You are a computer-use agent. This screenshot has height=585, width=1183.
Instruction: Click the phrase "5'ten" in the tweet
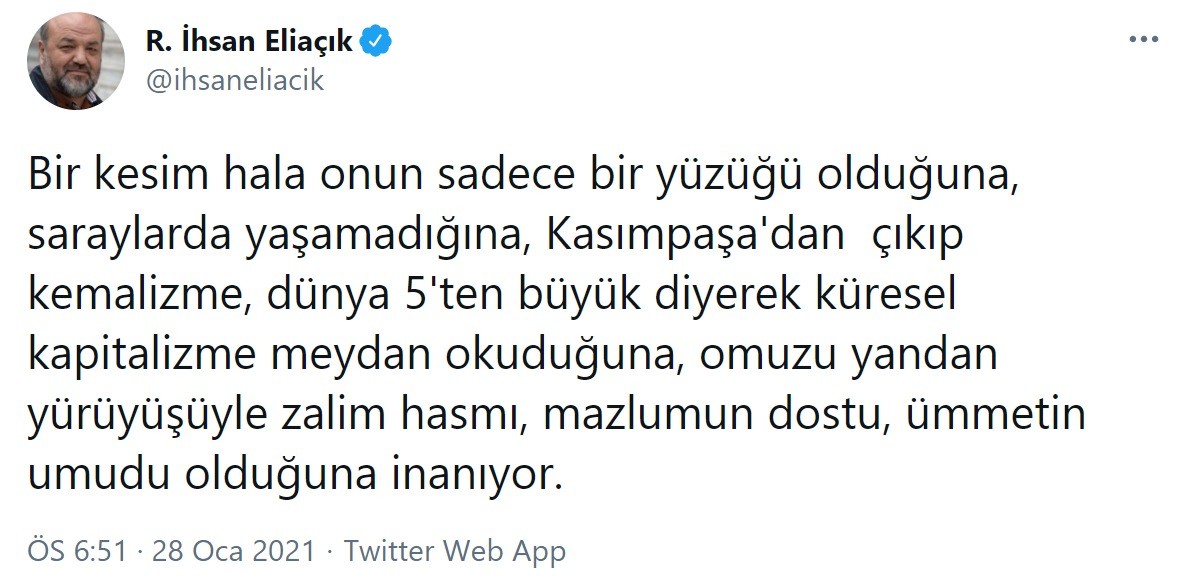[434, 297]
